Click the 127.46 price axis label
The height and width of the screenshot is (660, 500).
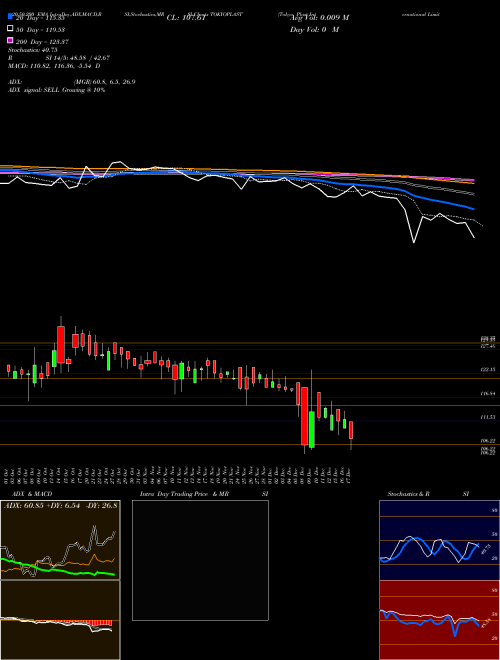tap(488, 346)
